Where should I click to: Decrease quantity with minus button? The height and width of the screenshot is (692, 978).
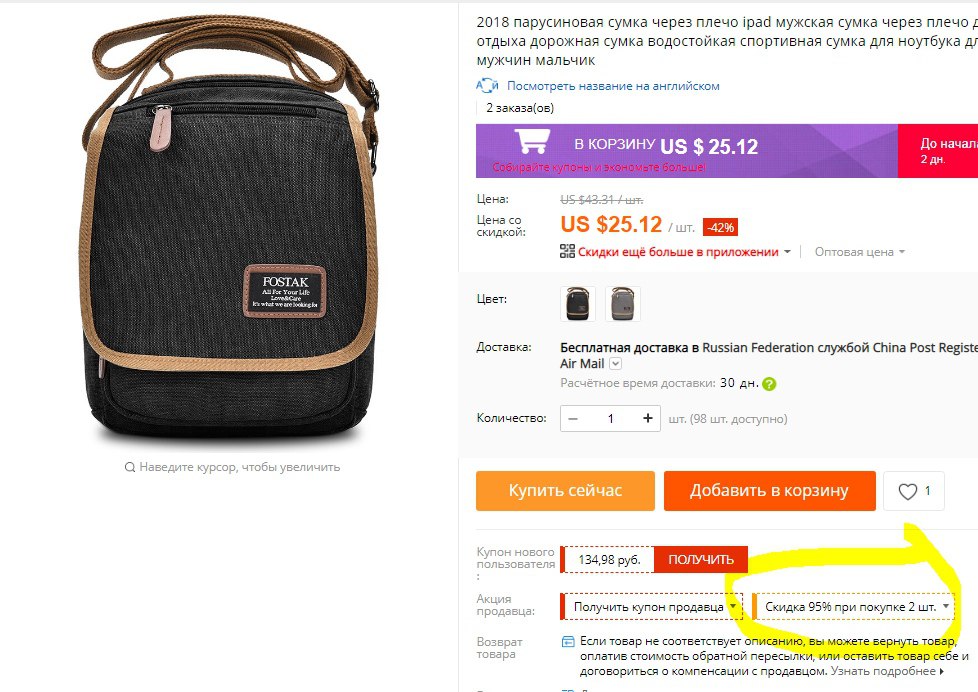(x=573, y=418)
